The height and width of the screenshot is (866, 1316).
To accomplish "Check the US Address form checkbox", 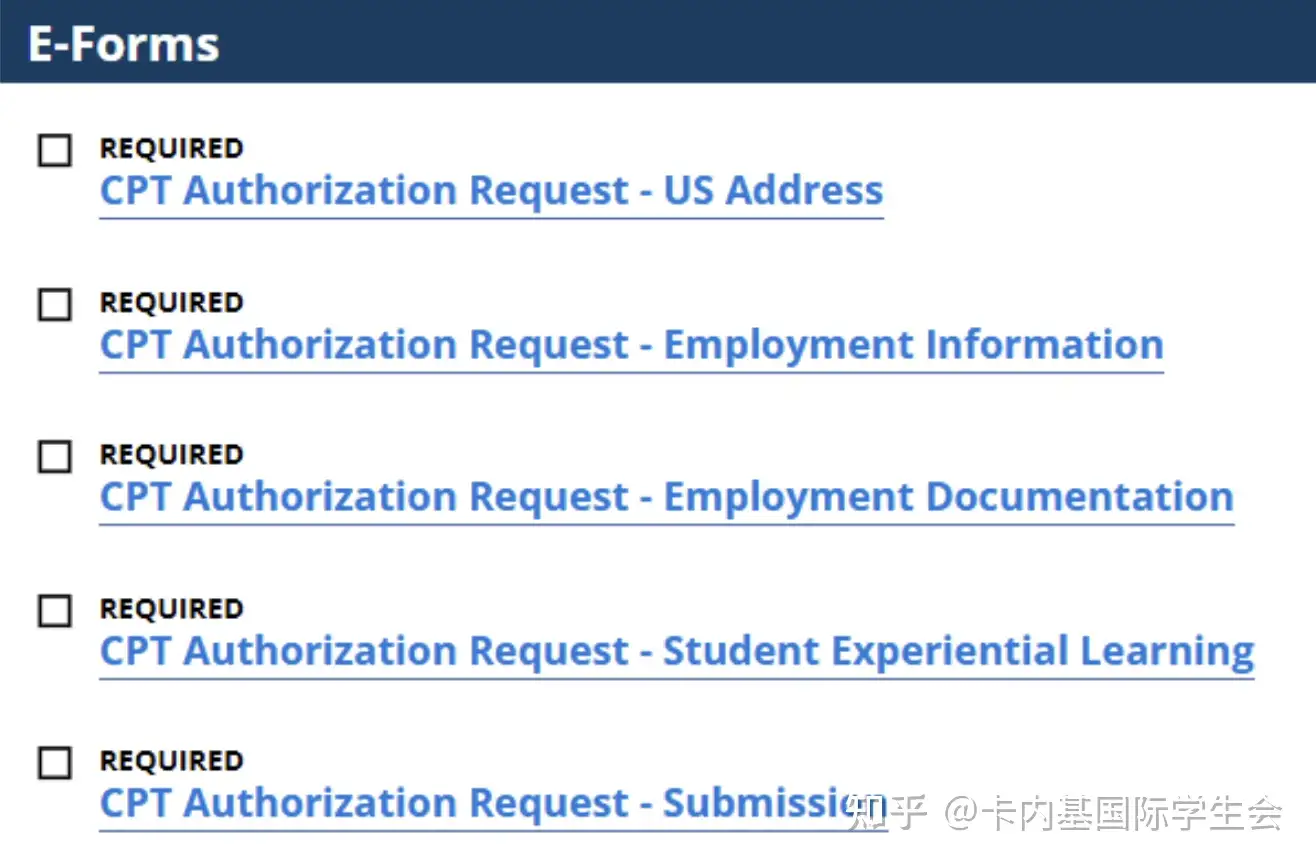I will click(55, 151).
